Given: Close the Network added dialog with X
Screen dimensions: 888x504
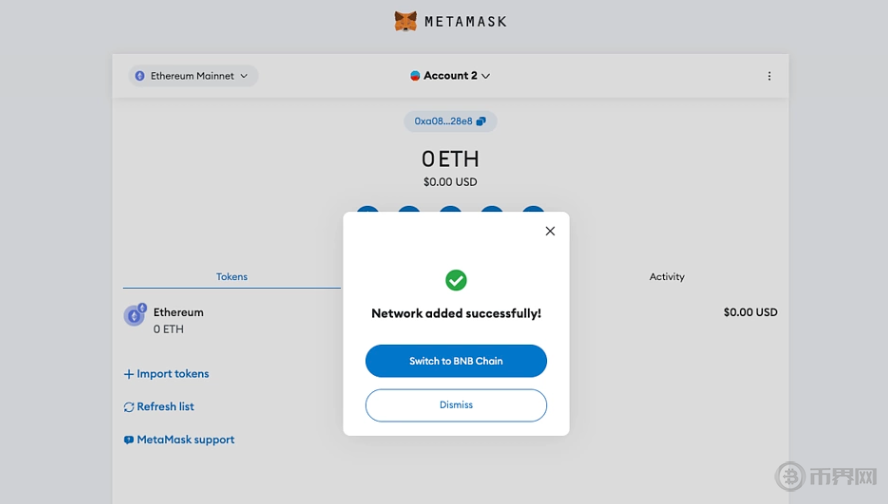Looking at the screenshot, I should point(550,231).
